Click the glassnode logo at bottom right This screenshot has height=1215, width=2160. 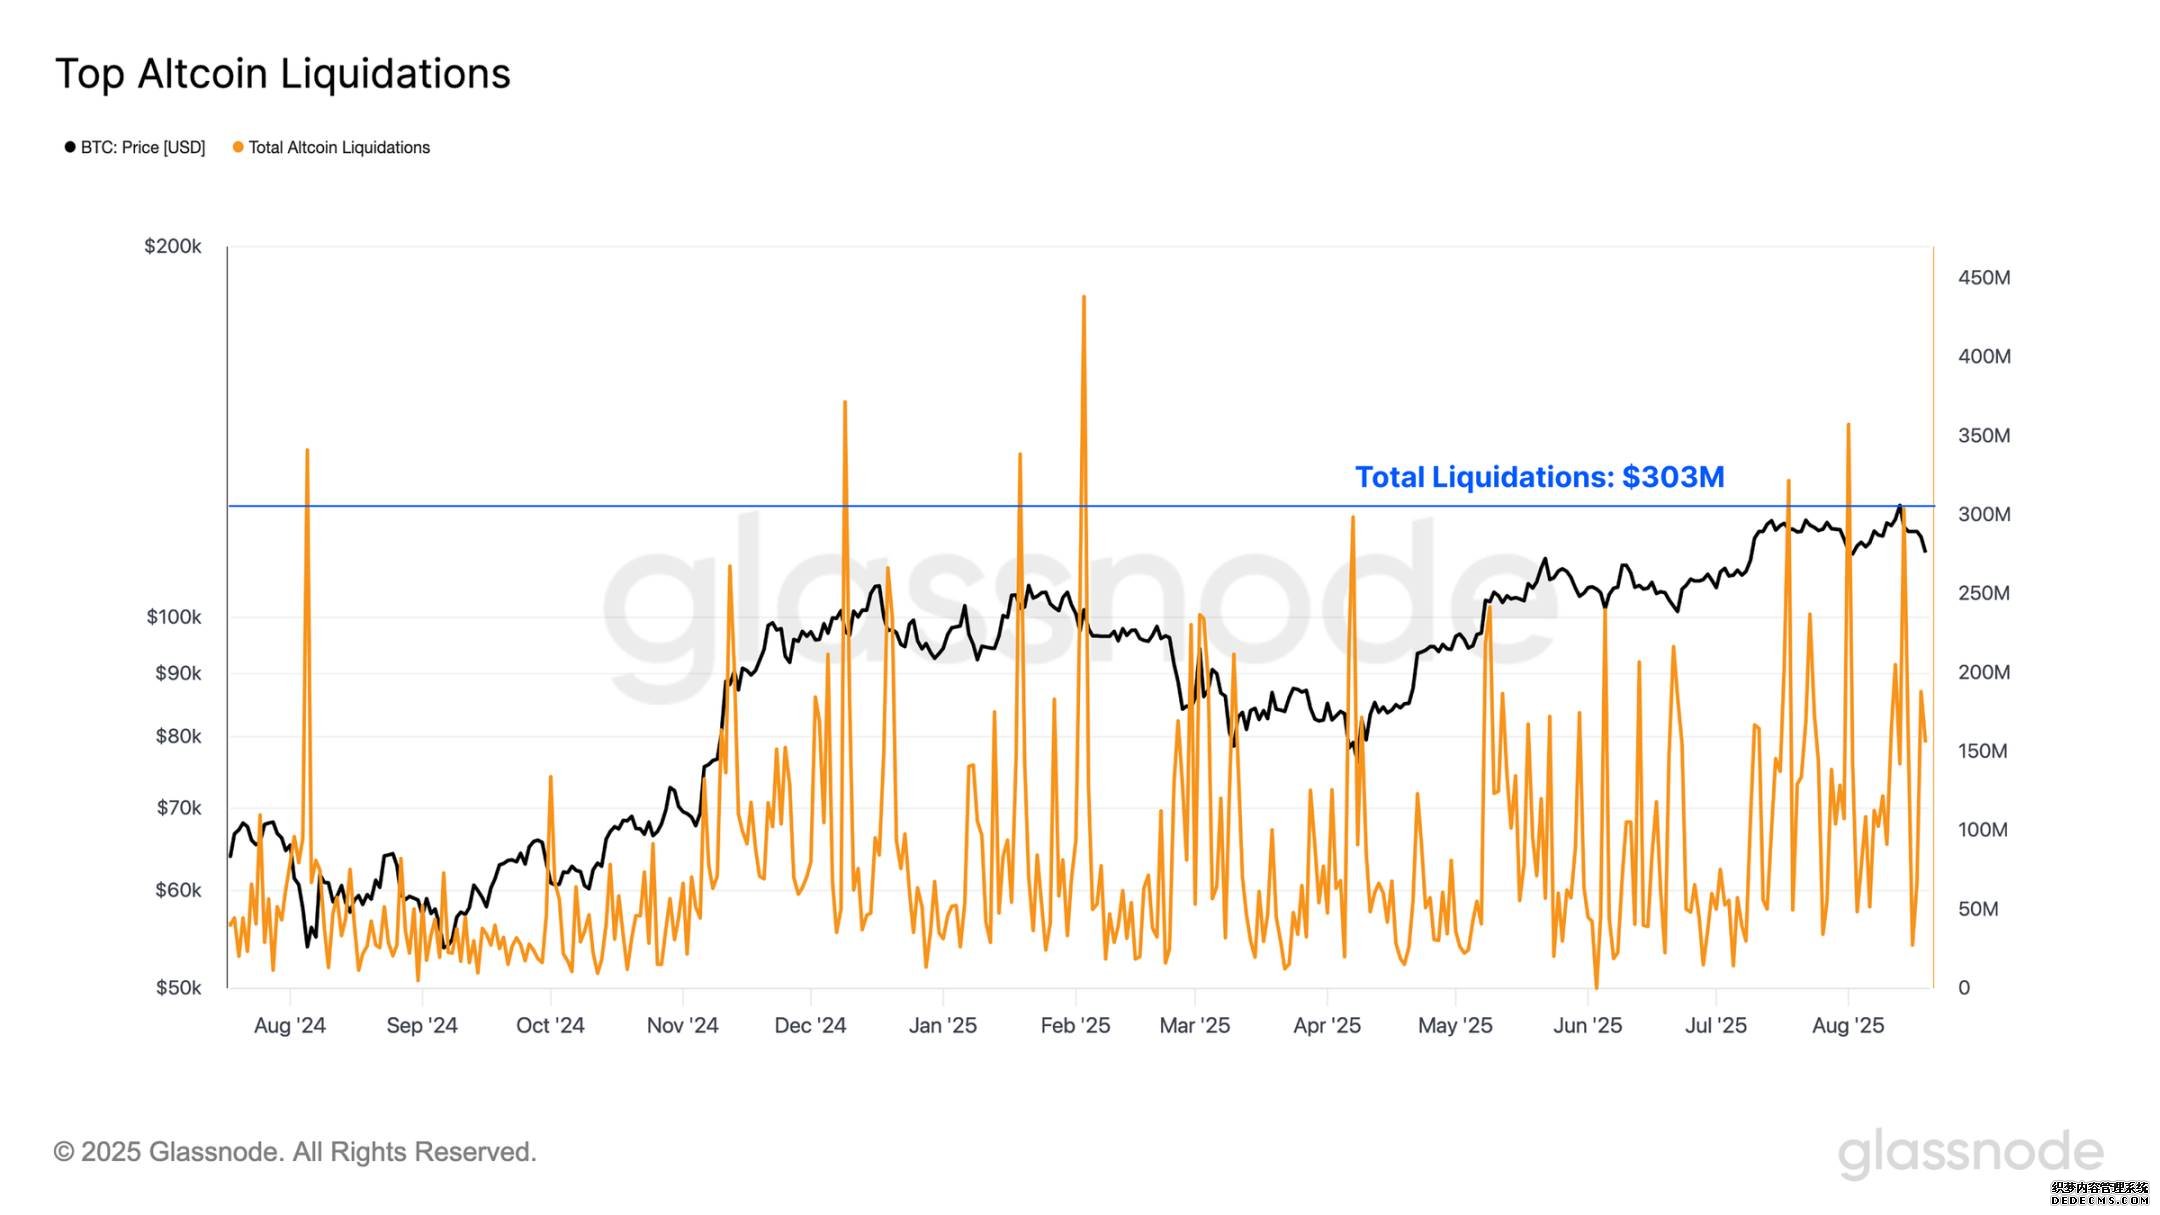tap(1971, 1155)
